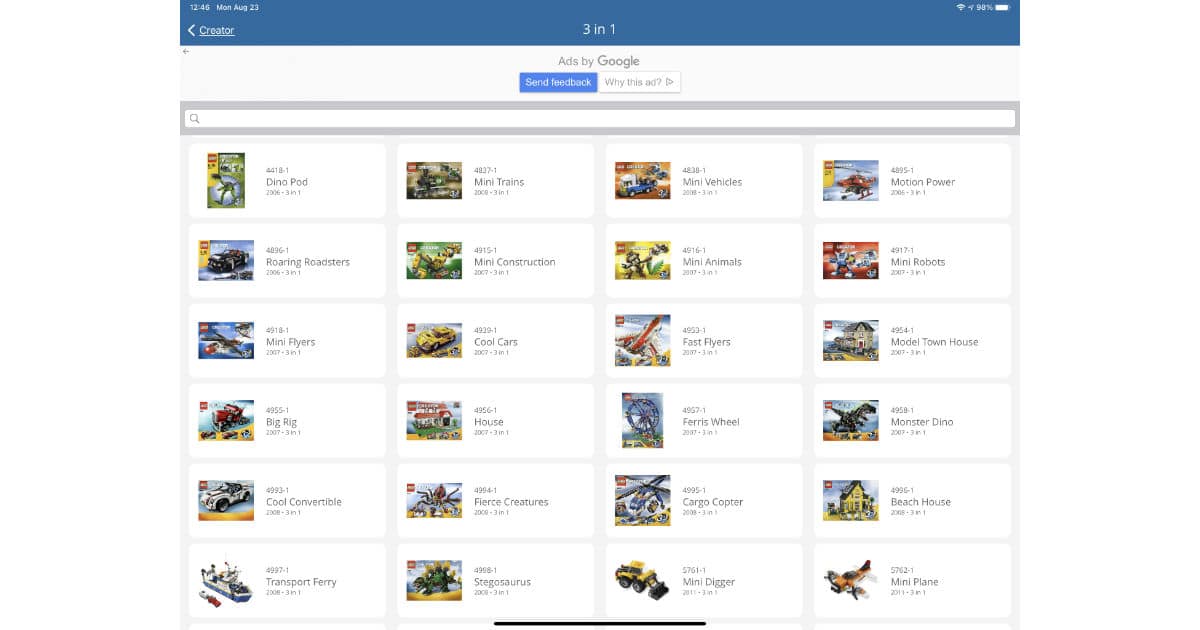Open the Why this ad? link
The image size is (1200, 630).
coord(640,82)
